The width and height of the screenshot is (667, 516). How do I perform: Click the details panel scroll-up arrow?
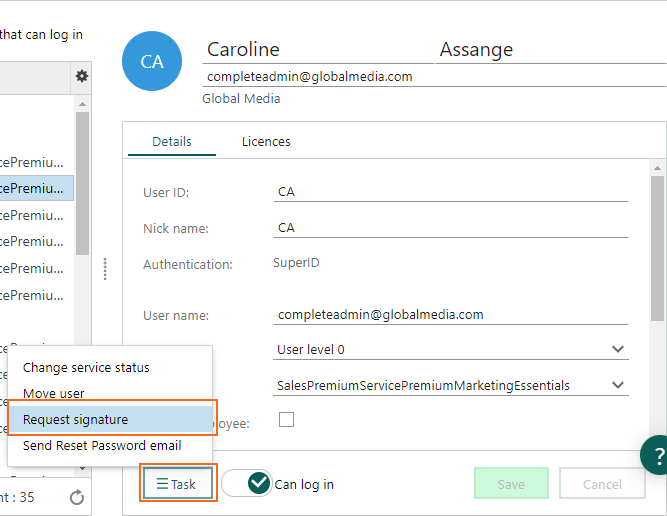click(657, 168)
